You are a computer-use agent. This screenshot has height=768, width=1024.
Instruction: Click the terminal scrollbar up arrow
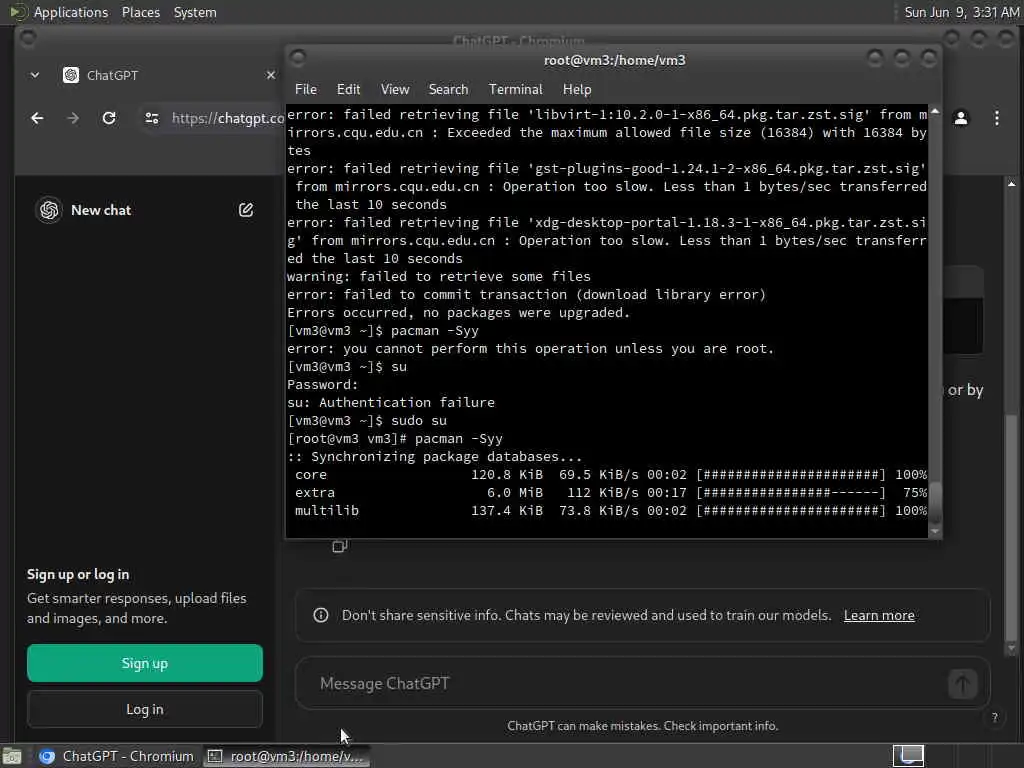[935, 112]
